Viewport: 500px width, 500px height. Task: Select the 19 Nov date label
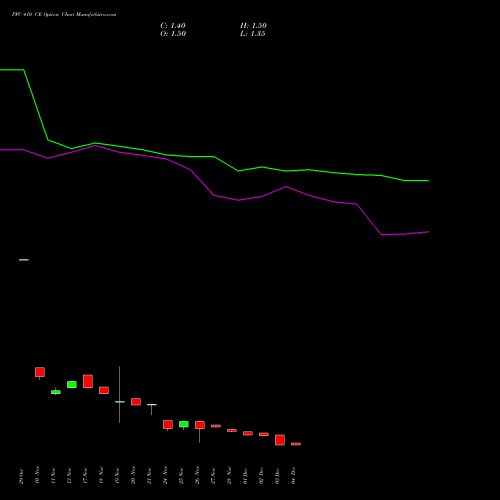(x=117, y=475)
